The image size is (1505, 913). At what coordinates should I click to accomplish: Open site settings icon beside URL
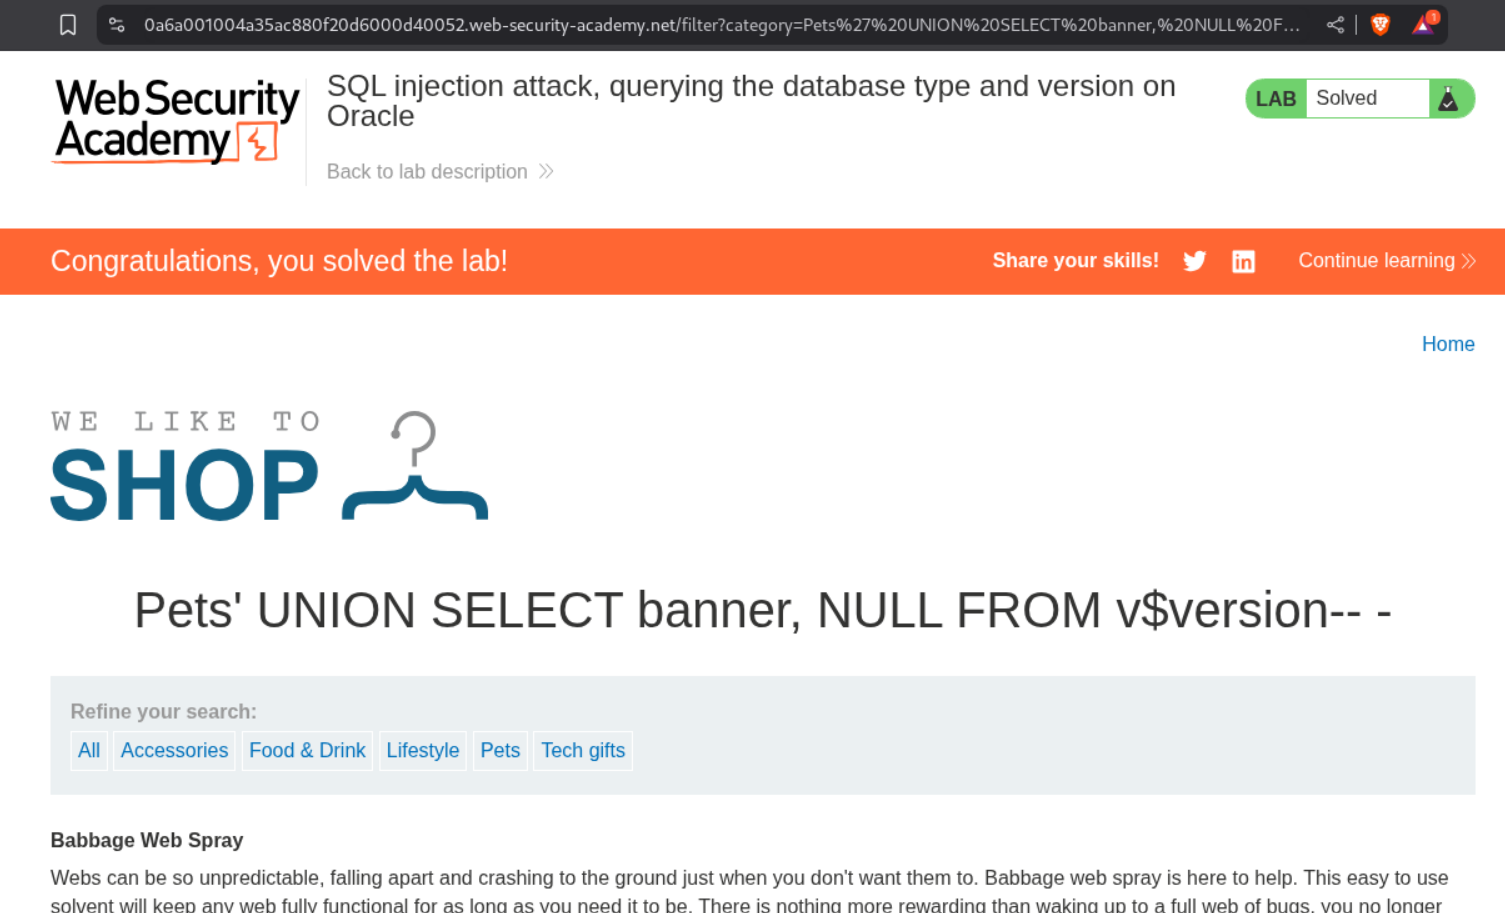117,25
